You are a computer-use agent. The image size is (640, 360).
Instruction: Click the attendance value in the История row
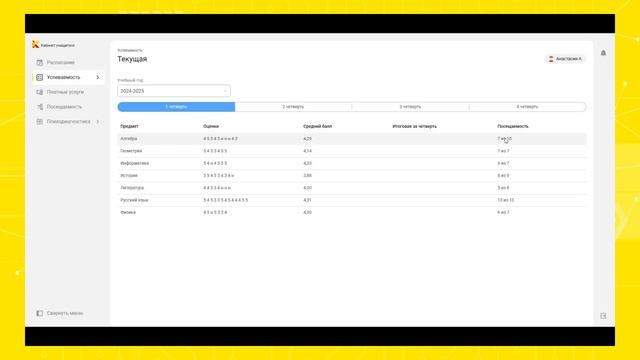point(503,176)
